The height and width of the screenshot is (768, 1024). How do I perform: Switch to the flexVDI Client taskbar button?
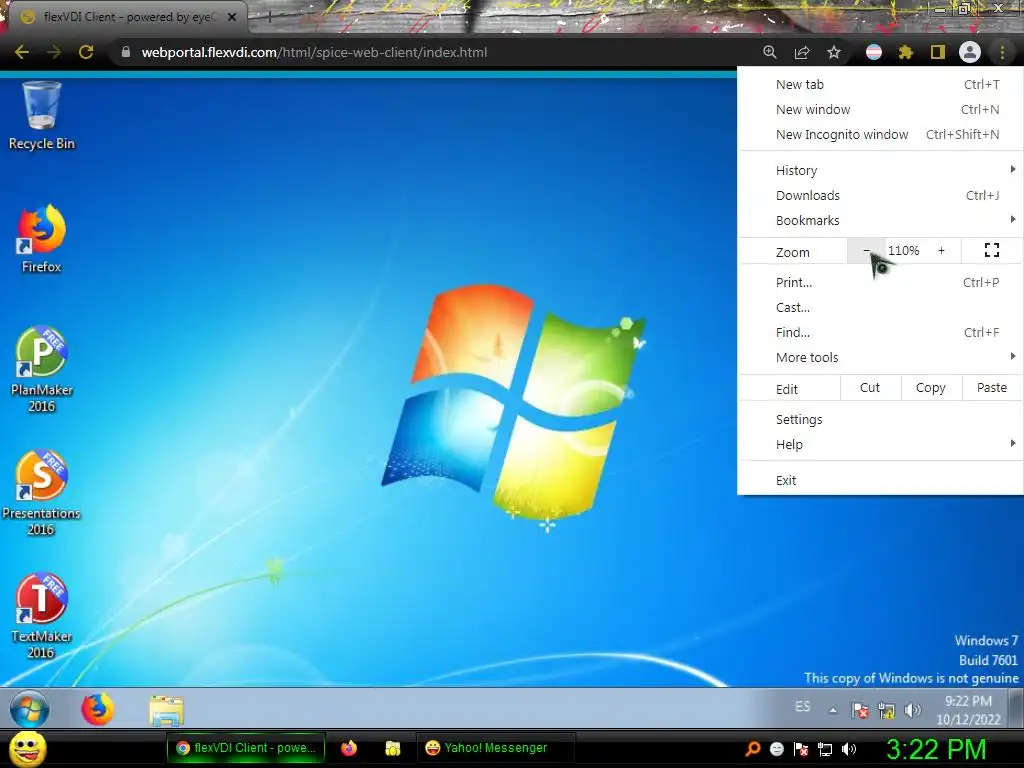[246, 748]
